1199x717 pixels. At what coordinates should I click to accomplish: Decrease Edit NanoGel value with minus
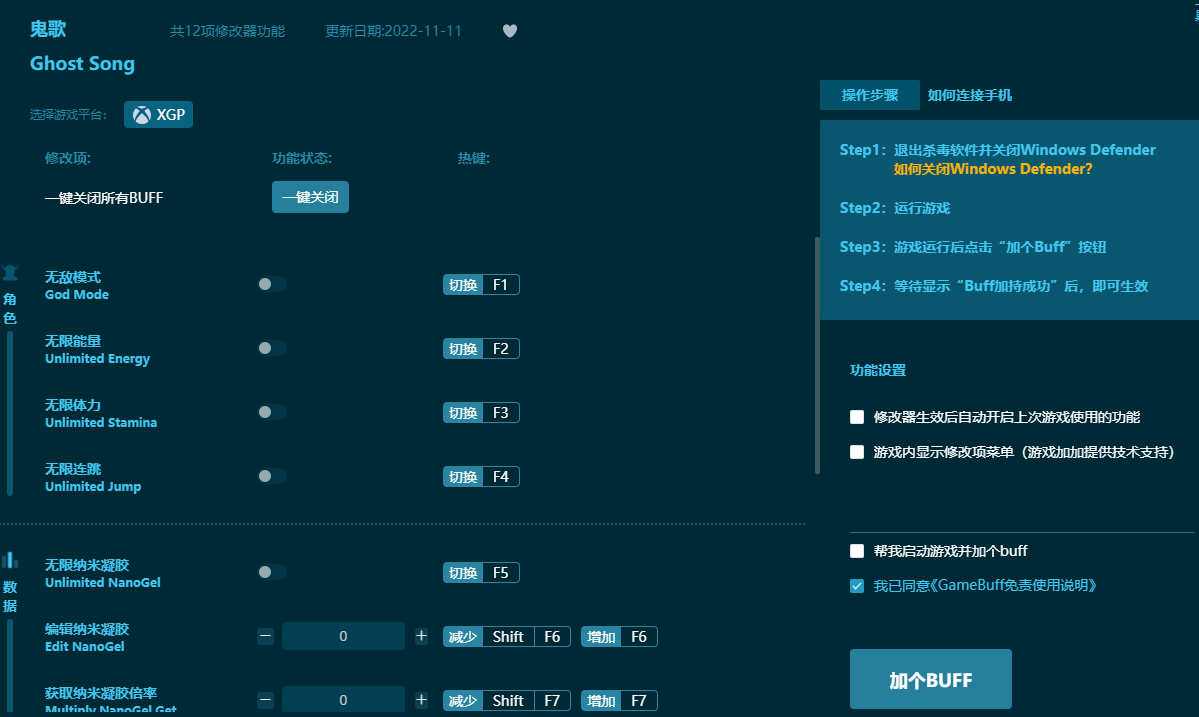coord(265,636)
